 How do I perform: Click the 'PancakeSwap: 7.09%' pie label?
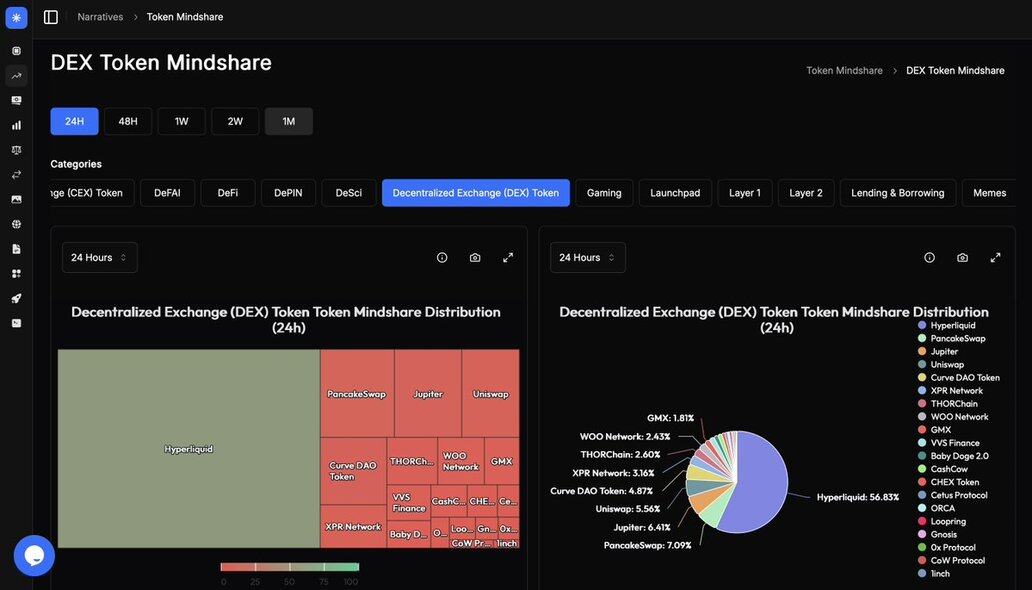pyautogui.click(x=648, y=545)
